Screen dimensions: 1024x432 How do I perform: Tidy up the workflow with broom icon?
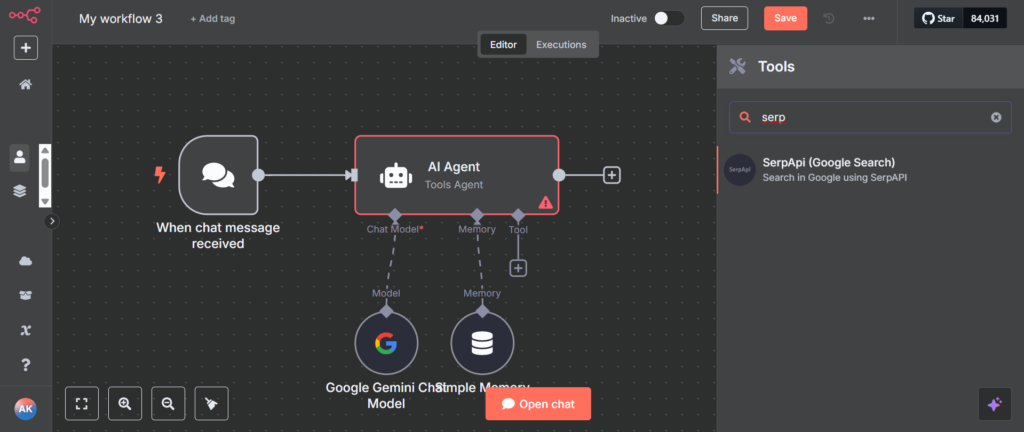pos(212,403)
